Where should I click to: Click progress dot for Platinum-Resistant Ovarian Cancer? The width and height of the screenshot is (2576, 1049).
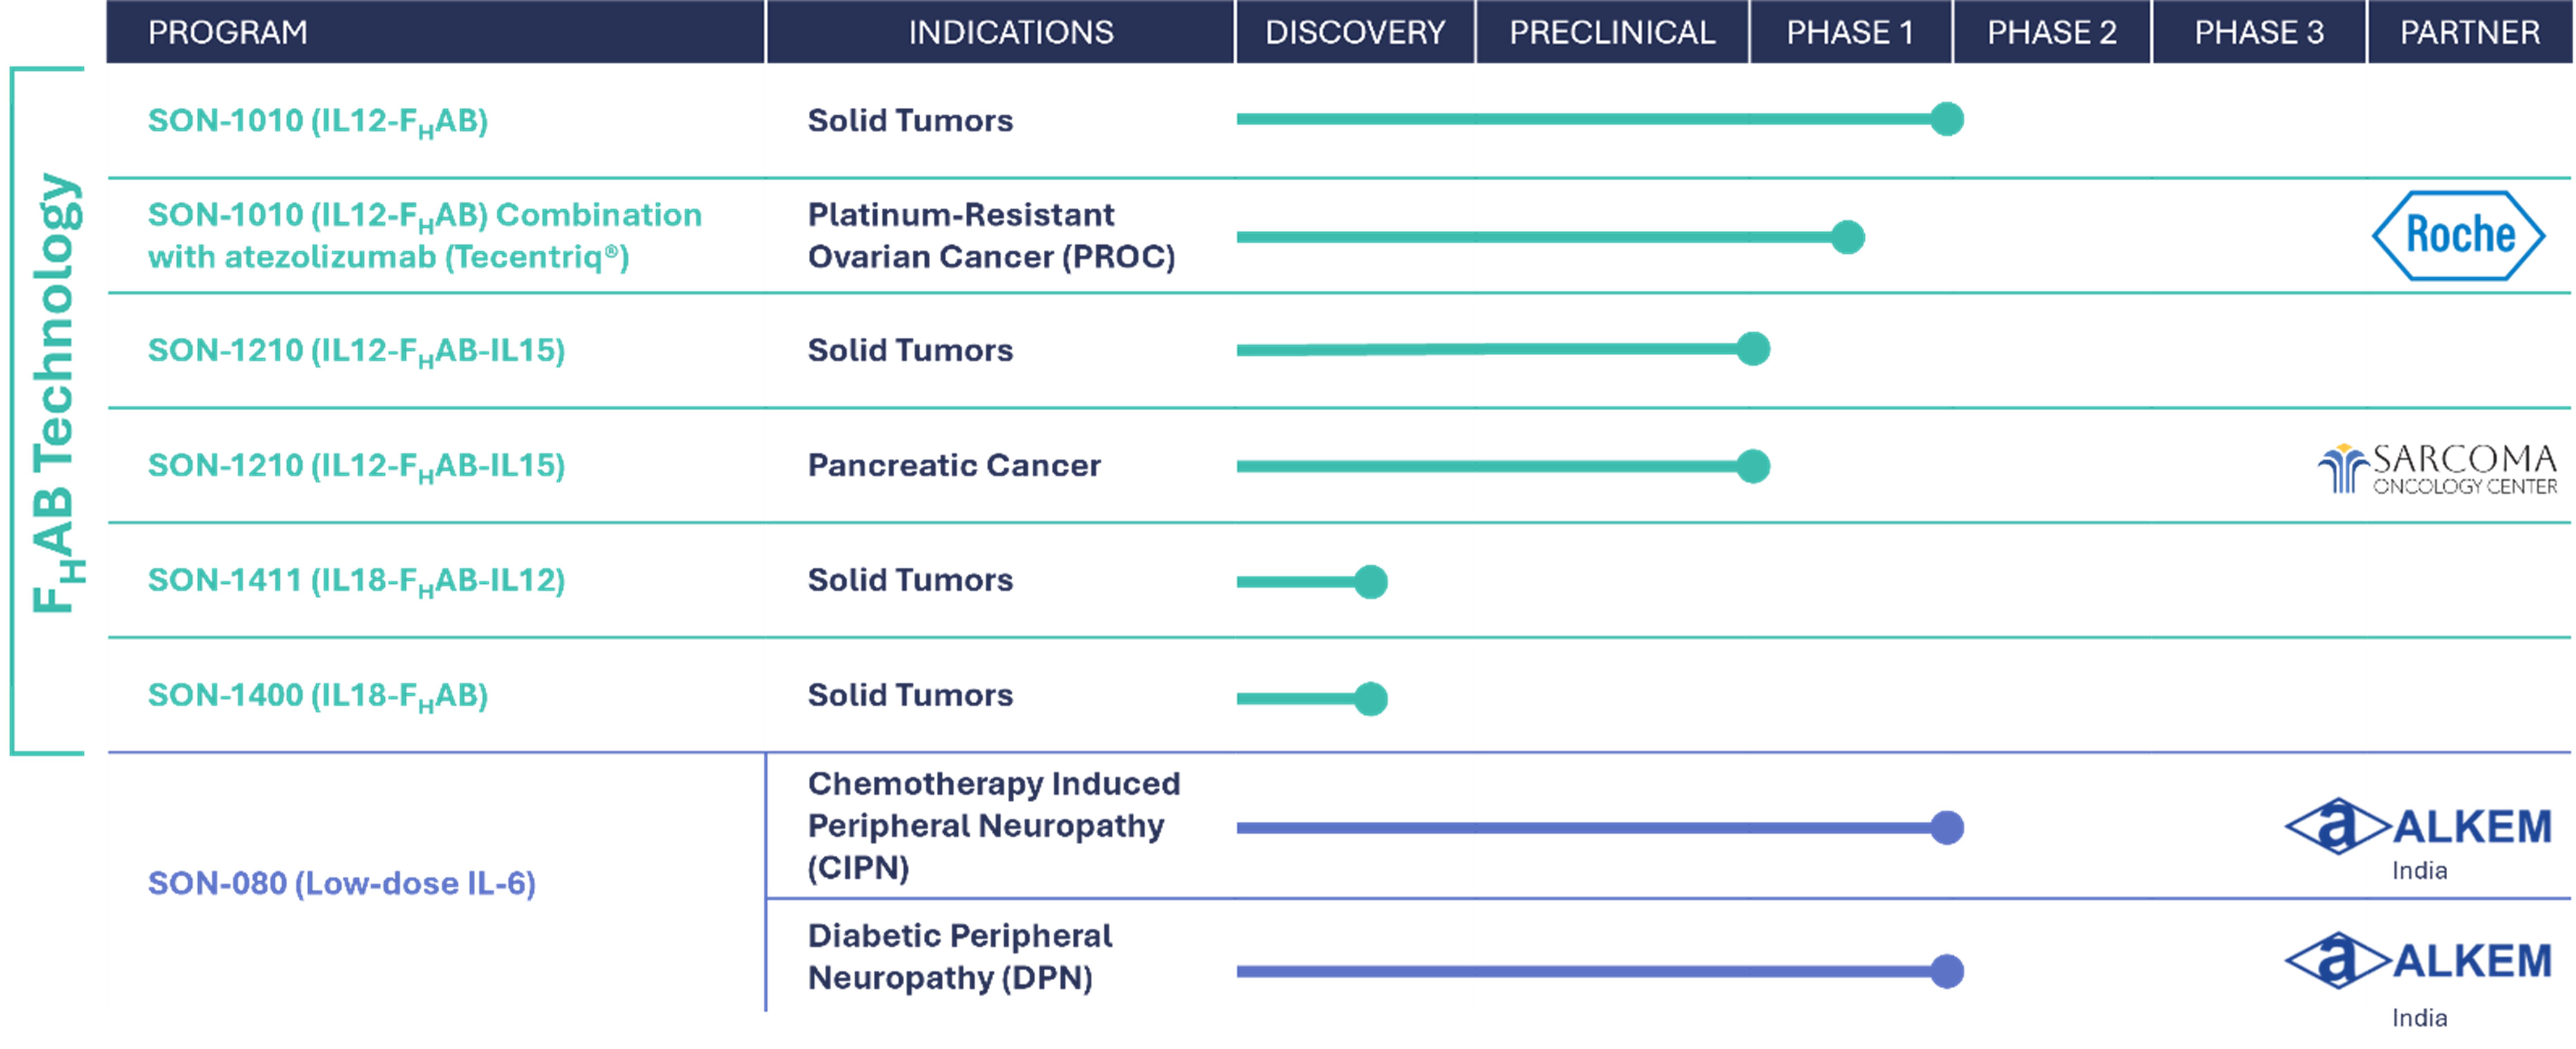[1847, 238]
